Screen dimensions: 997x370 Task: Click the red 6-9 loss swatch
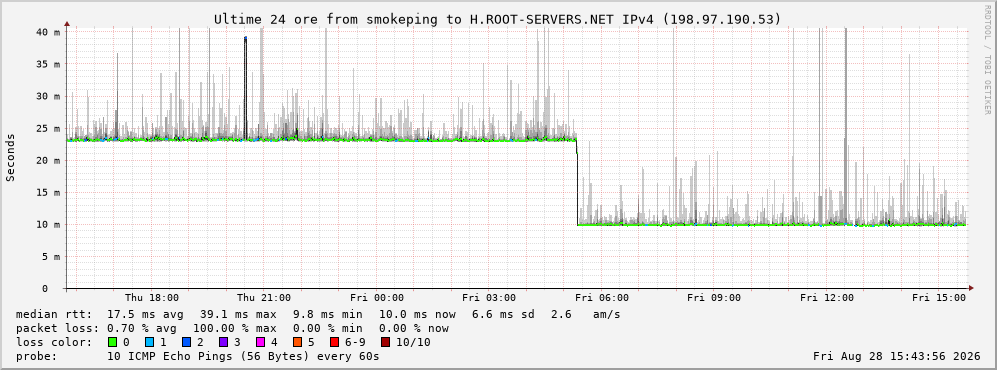coord(334,342)
